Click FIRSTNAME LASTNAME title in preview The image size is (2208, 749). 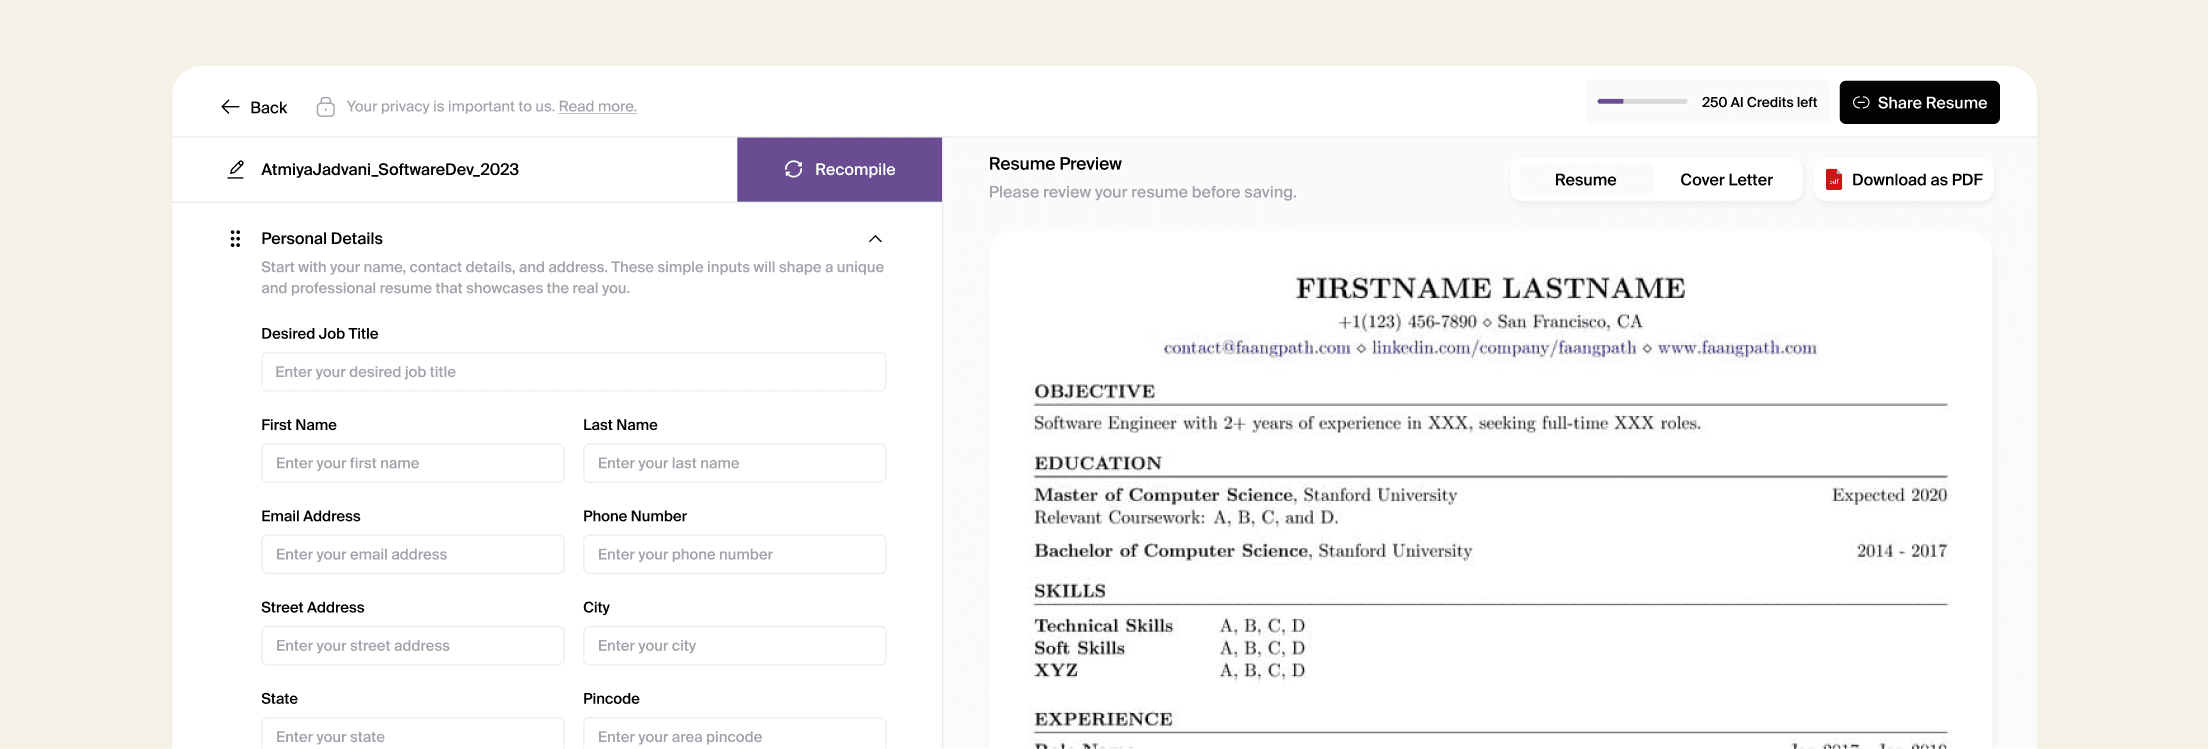[1490, 288]
